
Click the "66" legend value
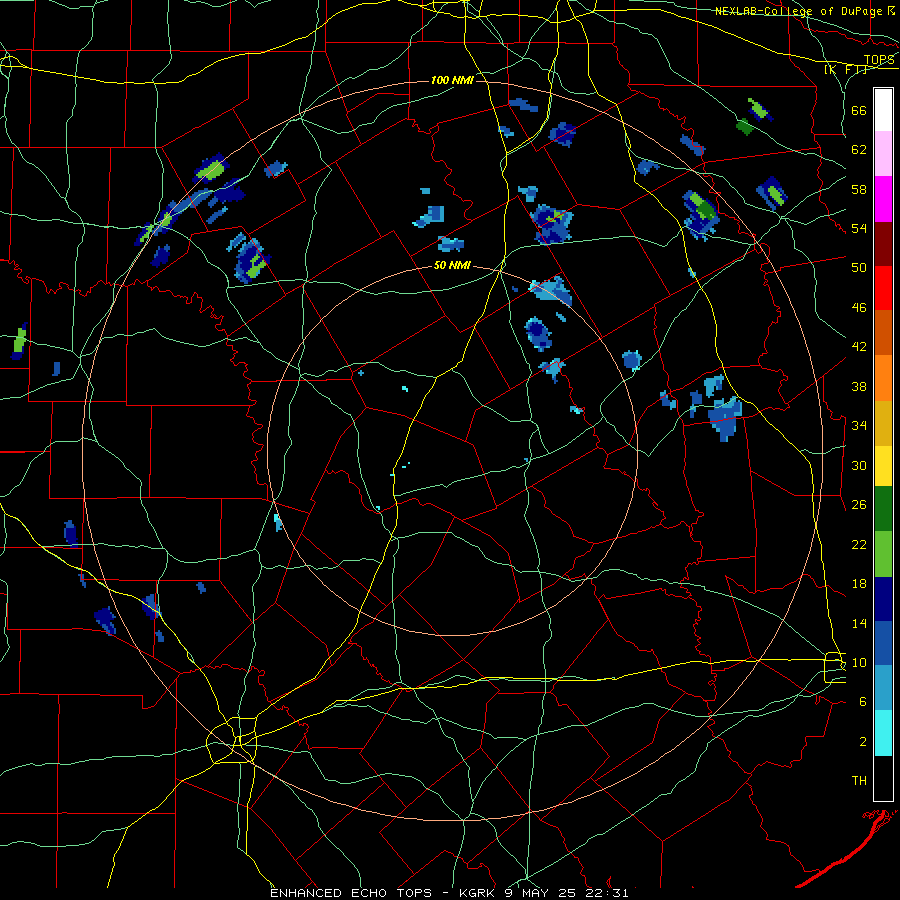tap(859, 111)
